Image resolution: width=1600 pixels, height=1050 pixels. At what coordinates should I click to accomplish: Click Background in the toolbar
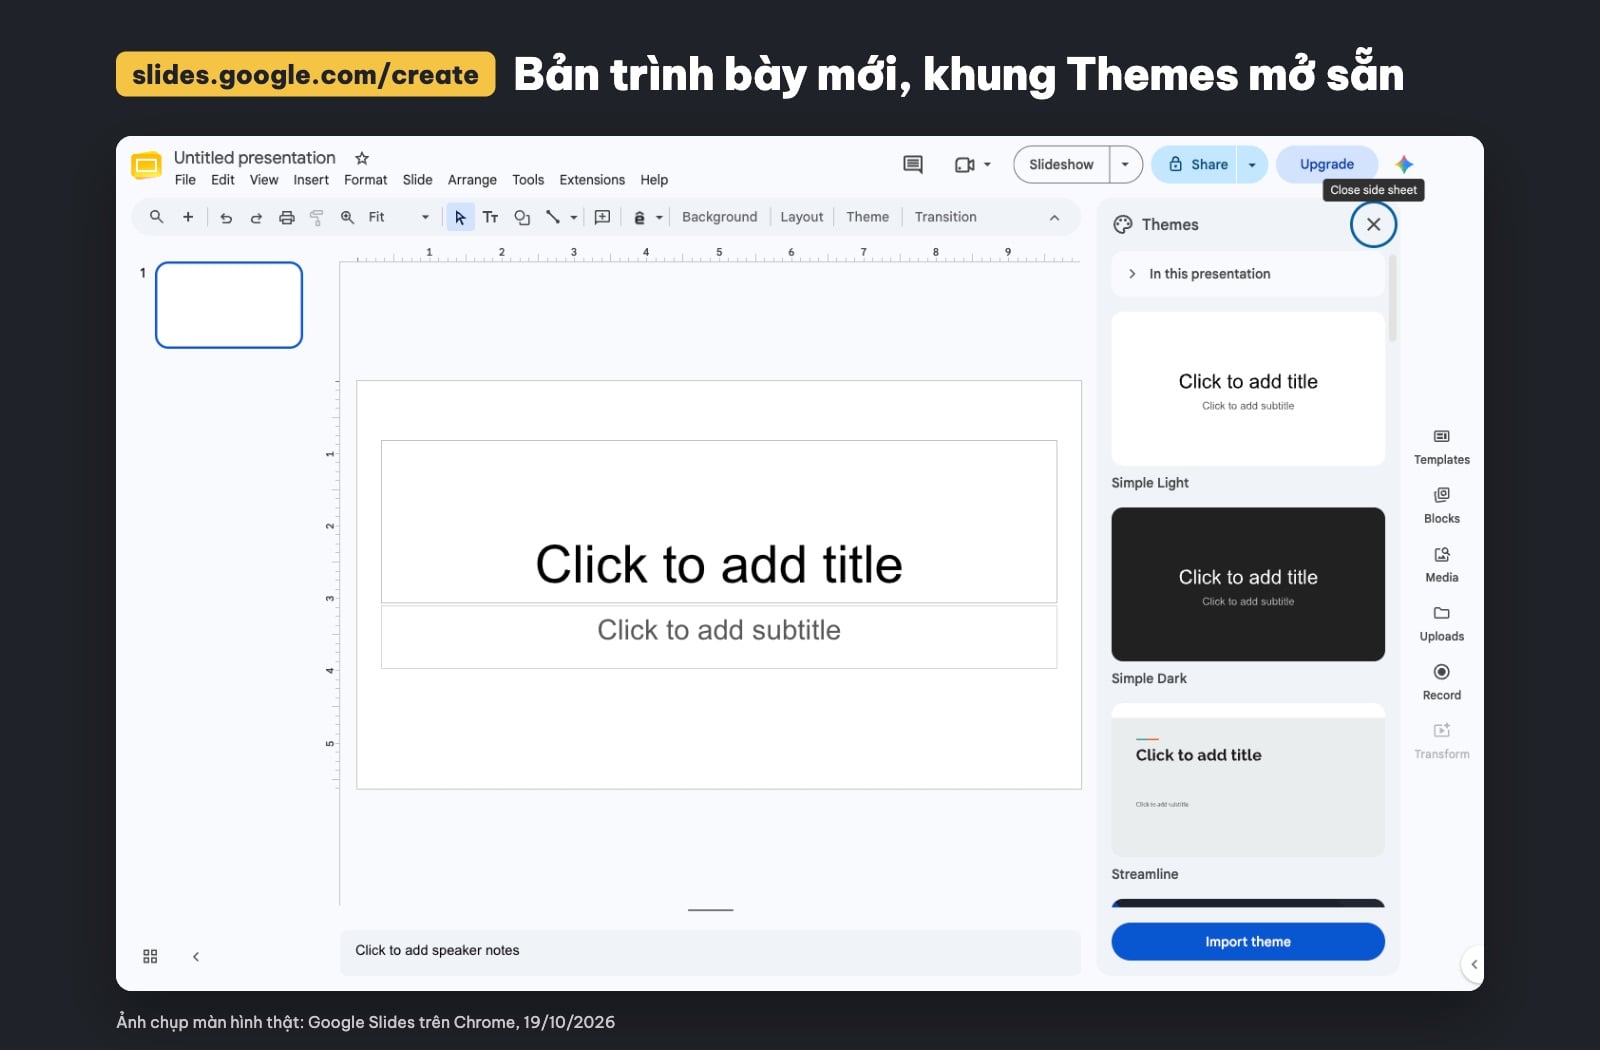click(719, 217)
